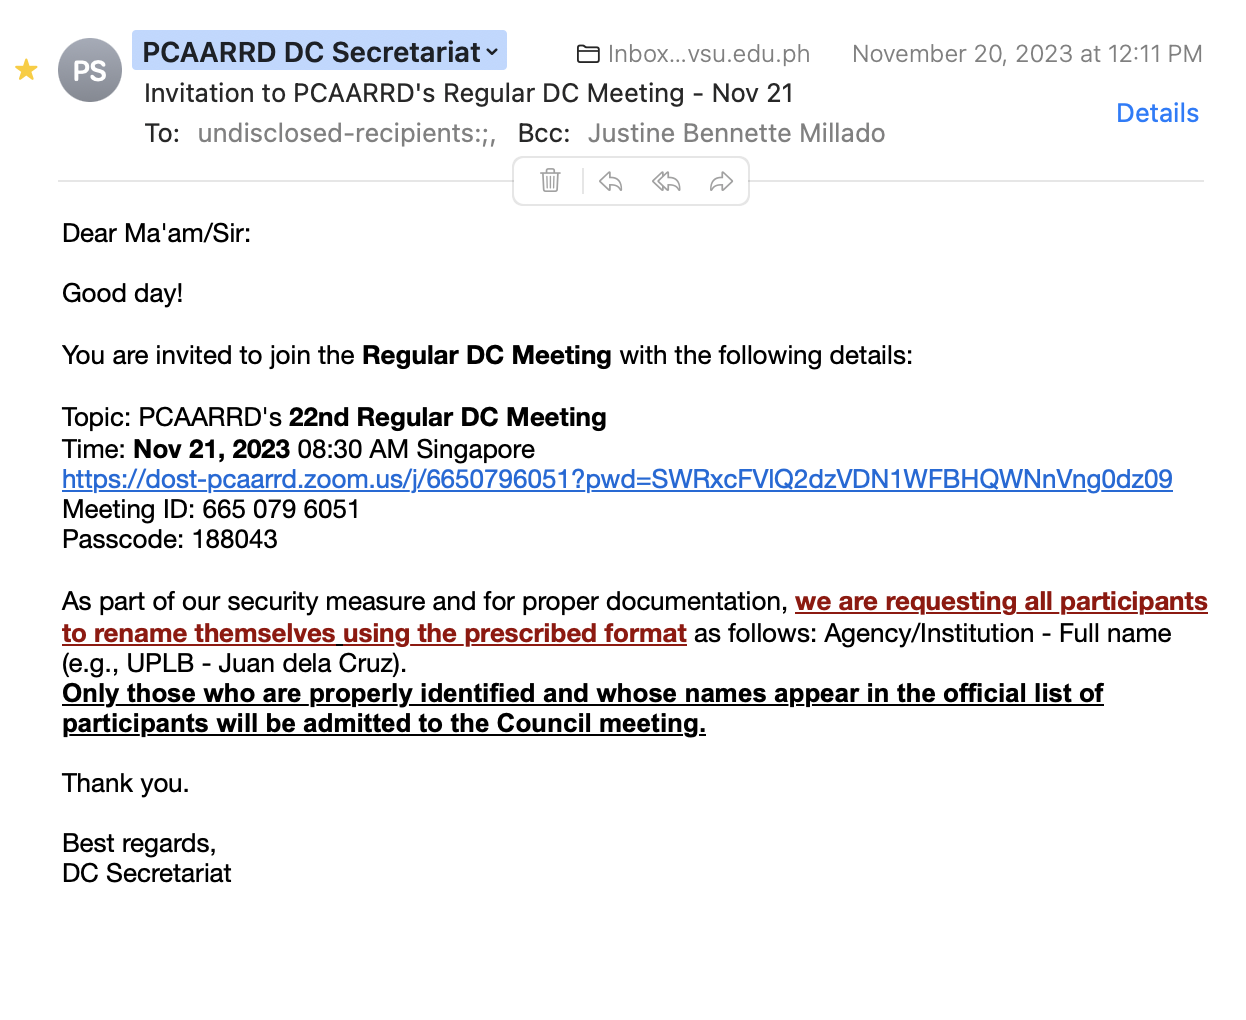This screenshot has width=1246, height=1020.
Task: Click the trash delete icon
Action: pos(550,181)
